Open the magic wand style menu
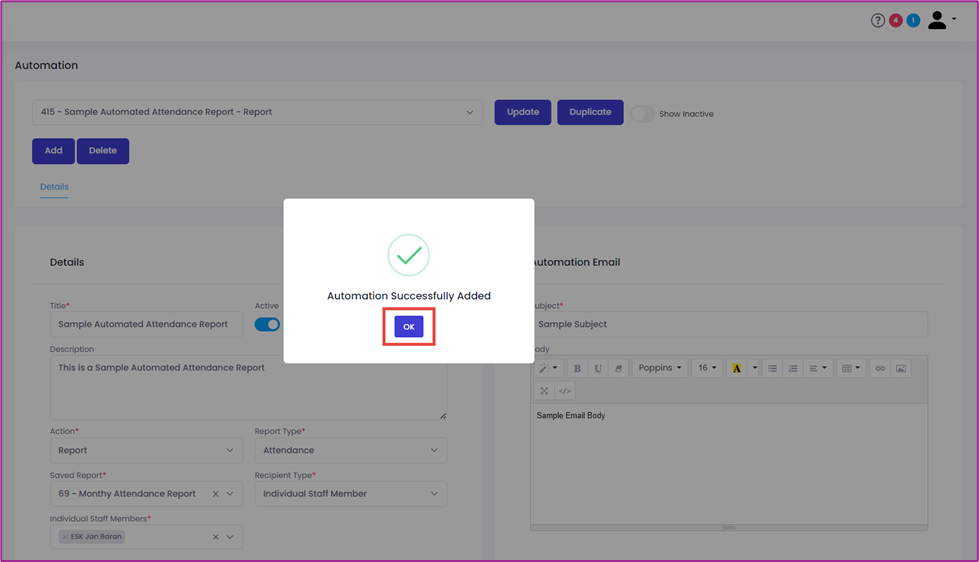This screenshot has height=562, width=979. click(549, 368)
